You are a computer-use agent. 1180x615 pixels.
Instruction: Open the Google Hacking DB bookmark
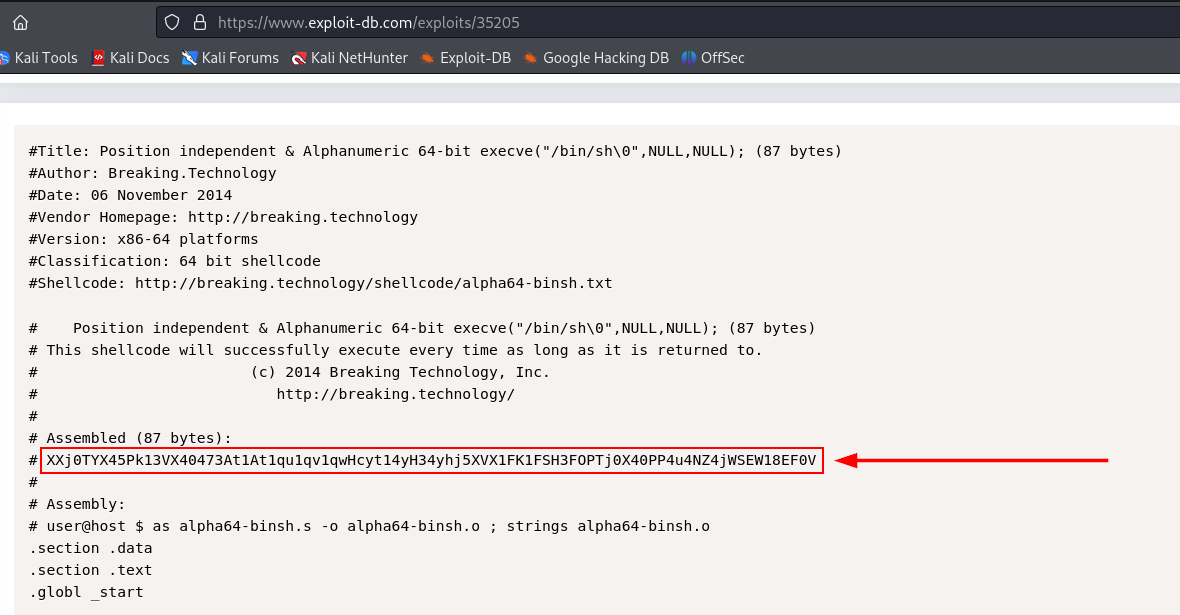596,58
